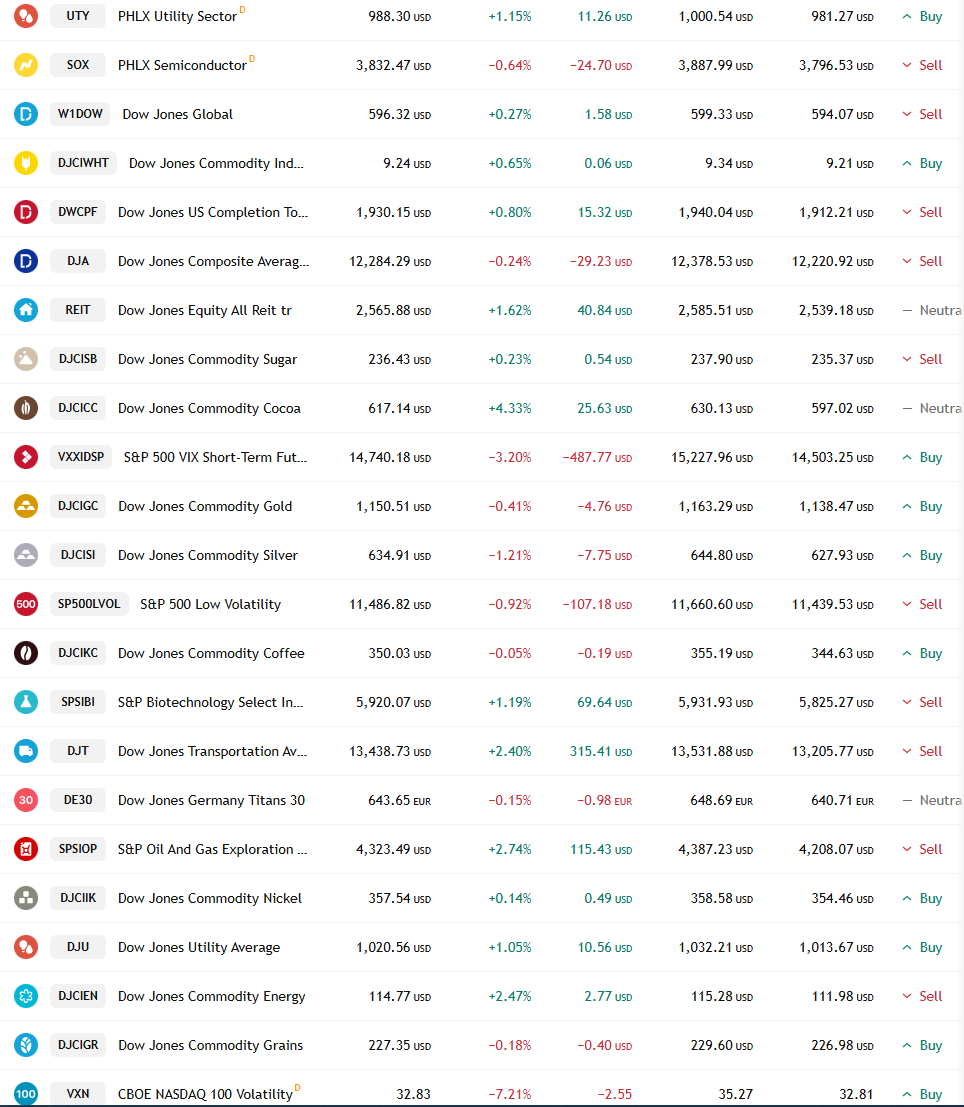Click the Buy rating for VXXIDSP

click(922, 457)
